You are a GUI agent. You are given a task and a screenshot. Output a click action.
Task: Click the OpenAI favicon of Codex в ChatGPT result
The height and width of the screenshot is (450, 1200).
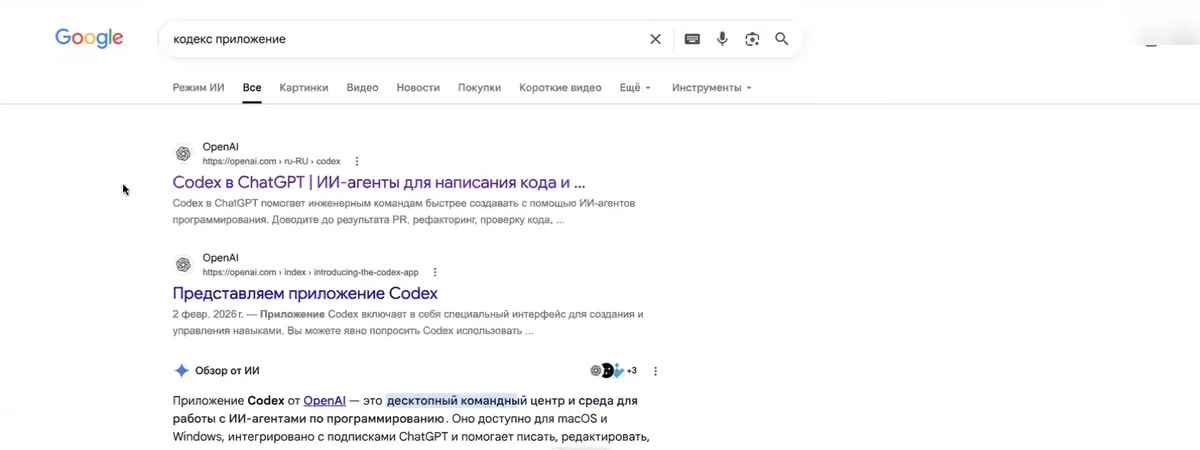pos(183,153)
